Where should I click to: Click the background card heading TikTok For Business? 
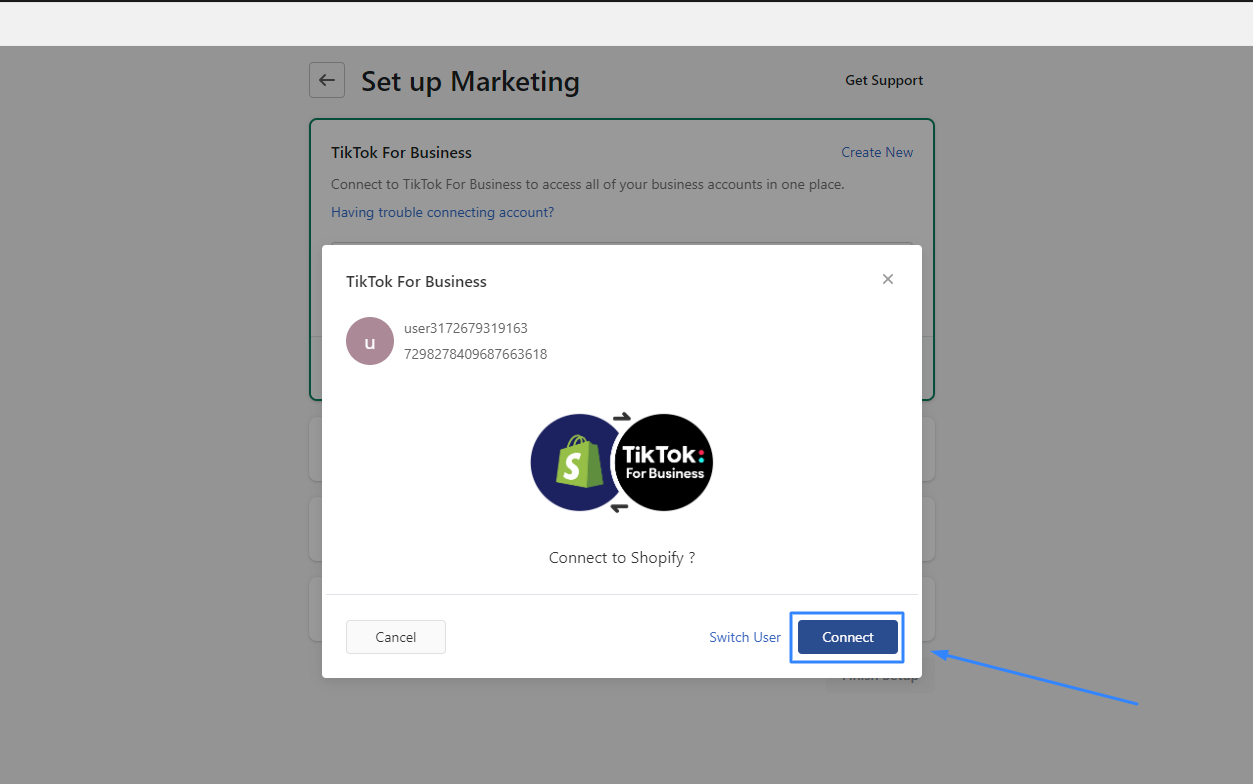coord(402,152)
